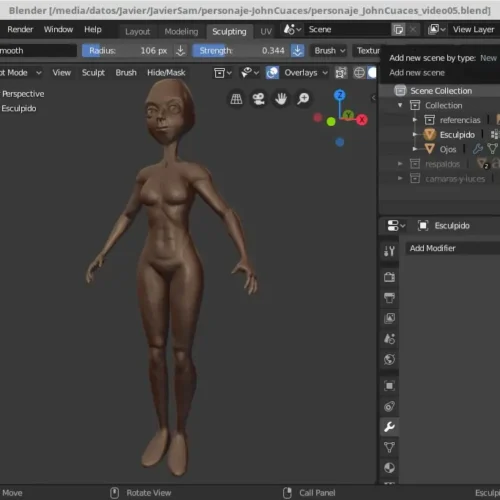Screen dimensions: 500x500
Task: Adjust the brush Strength slider
Action: coord(240,51)
